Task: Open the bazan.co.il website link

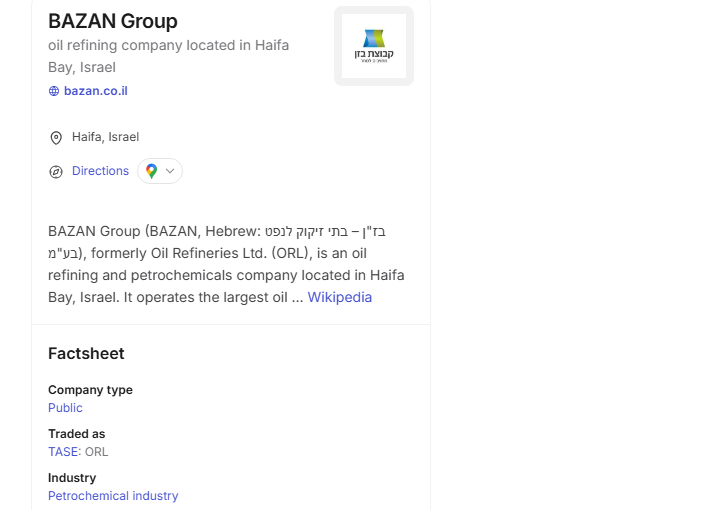Action: (x=95, y=91)
